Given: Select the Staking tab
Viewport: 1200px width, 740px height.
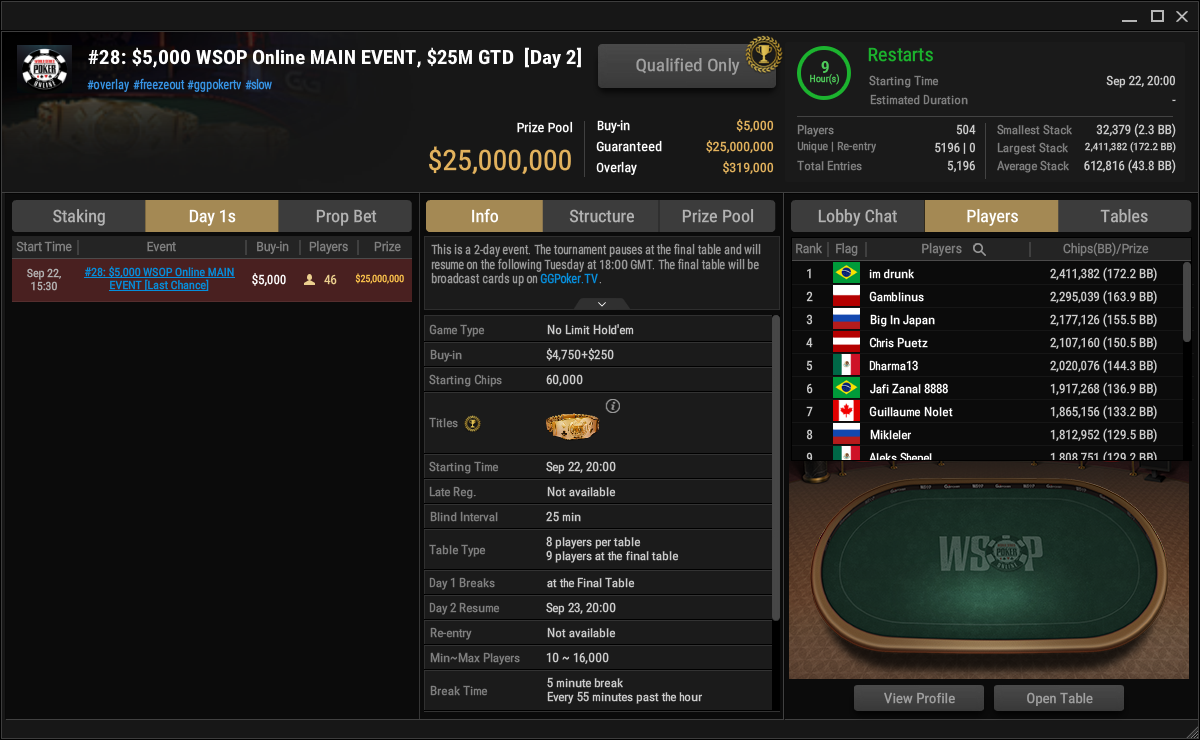Looking at the screenshot, I should tap(78, 216).
